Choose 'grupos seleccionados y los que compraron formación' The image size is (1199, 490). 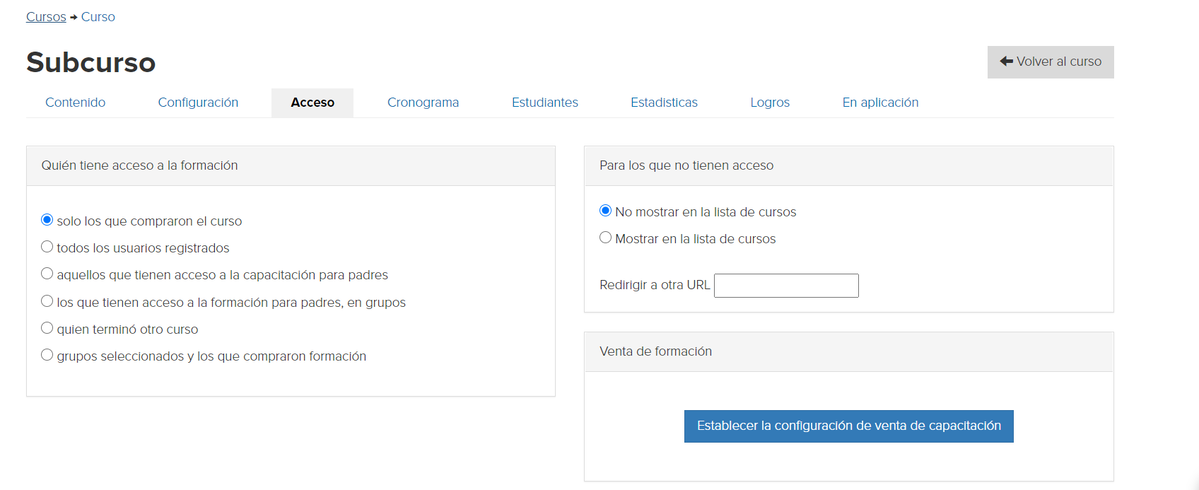coord(47,355)
